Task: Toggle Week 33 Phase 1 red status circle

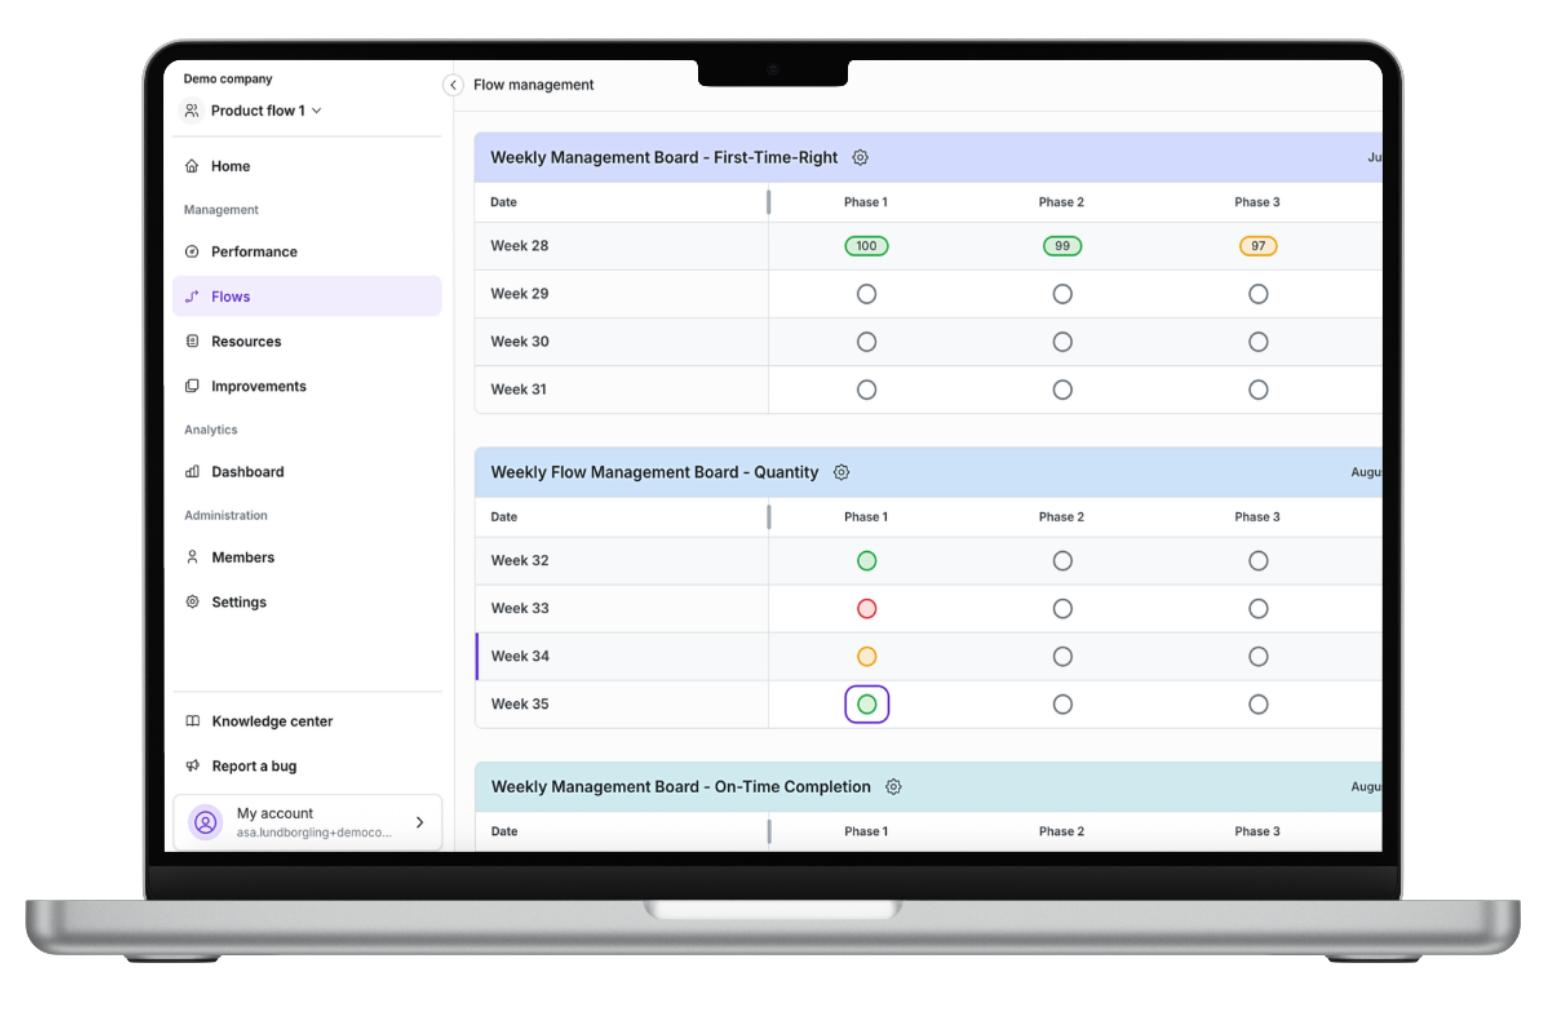Action: [866, 609]
